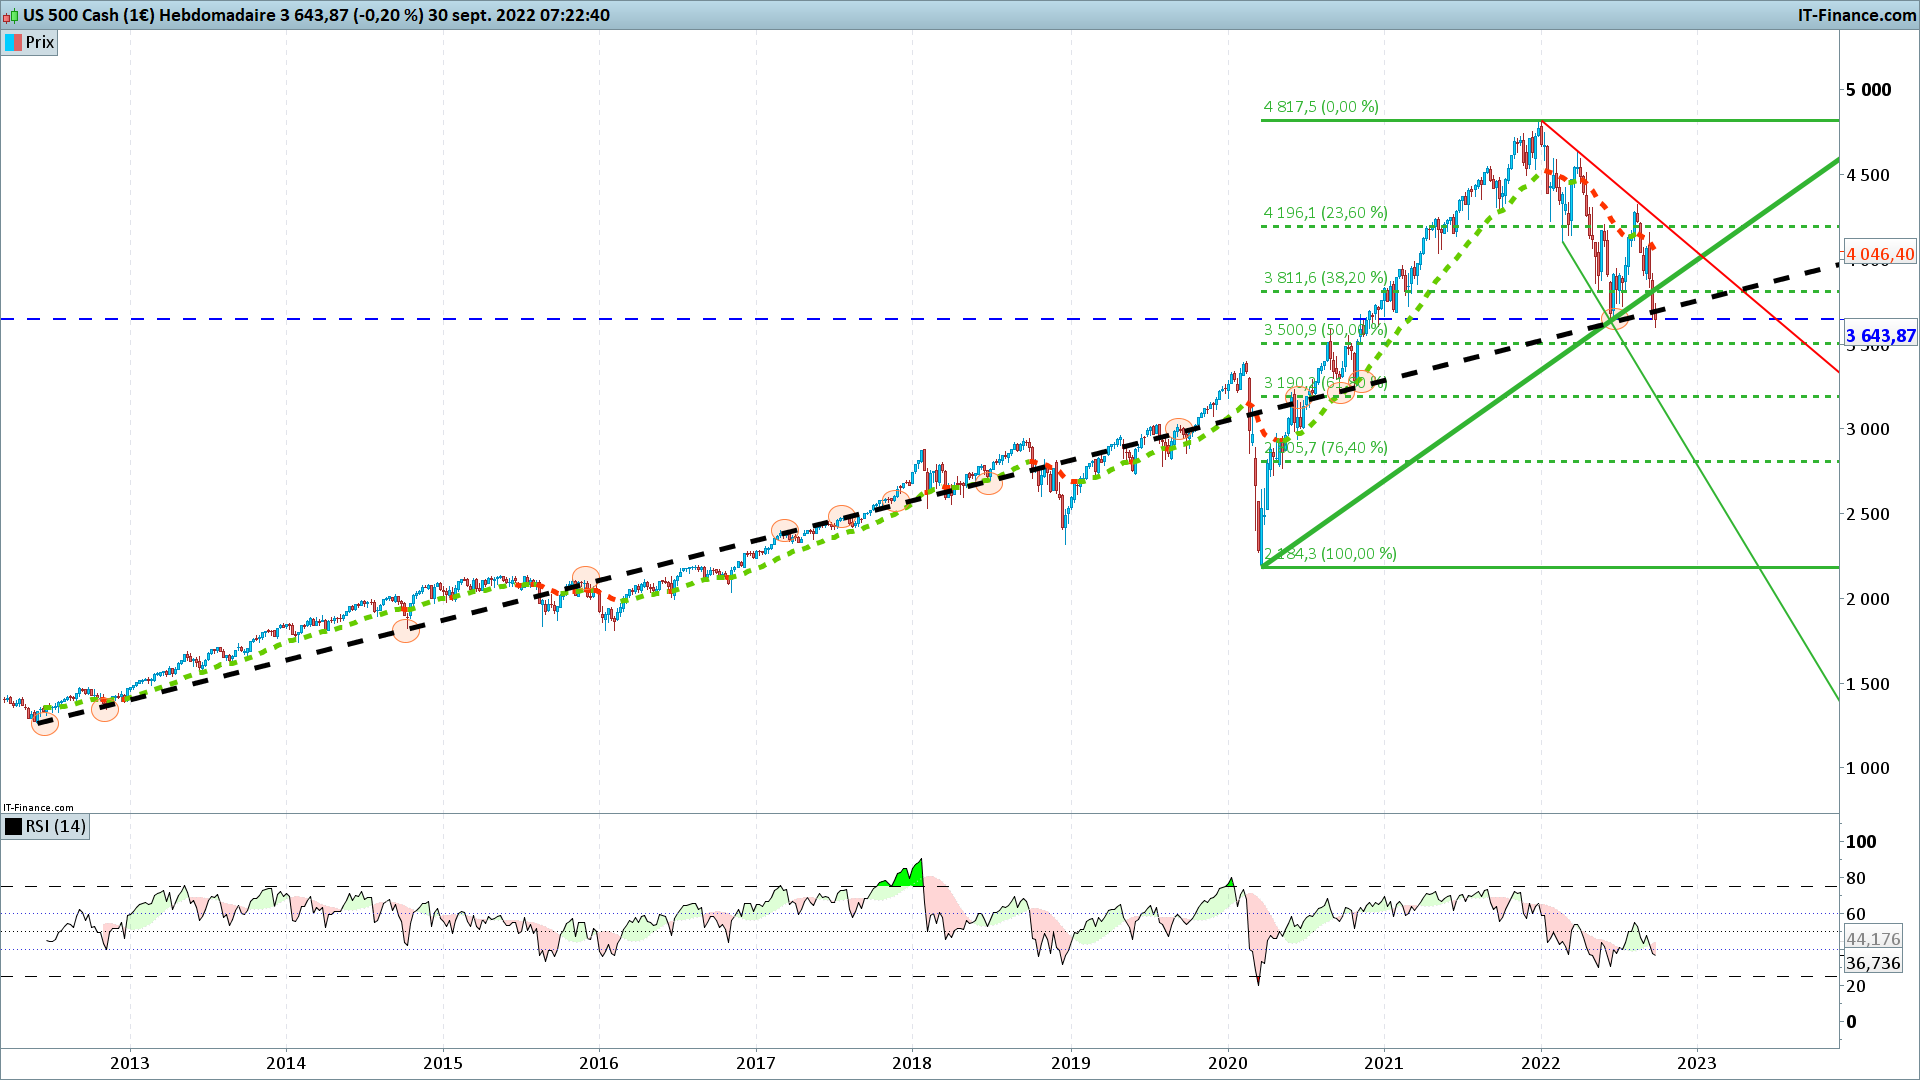The width and height of the screenshot is (1920, 1080).
Task: Select the Fibonacci 76,40 % level label
Action: pyautogui.click(x=1325, y=447)
